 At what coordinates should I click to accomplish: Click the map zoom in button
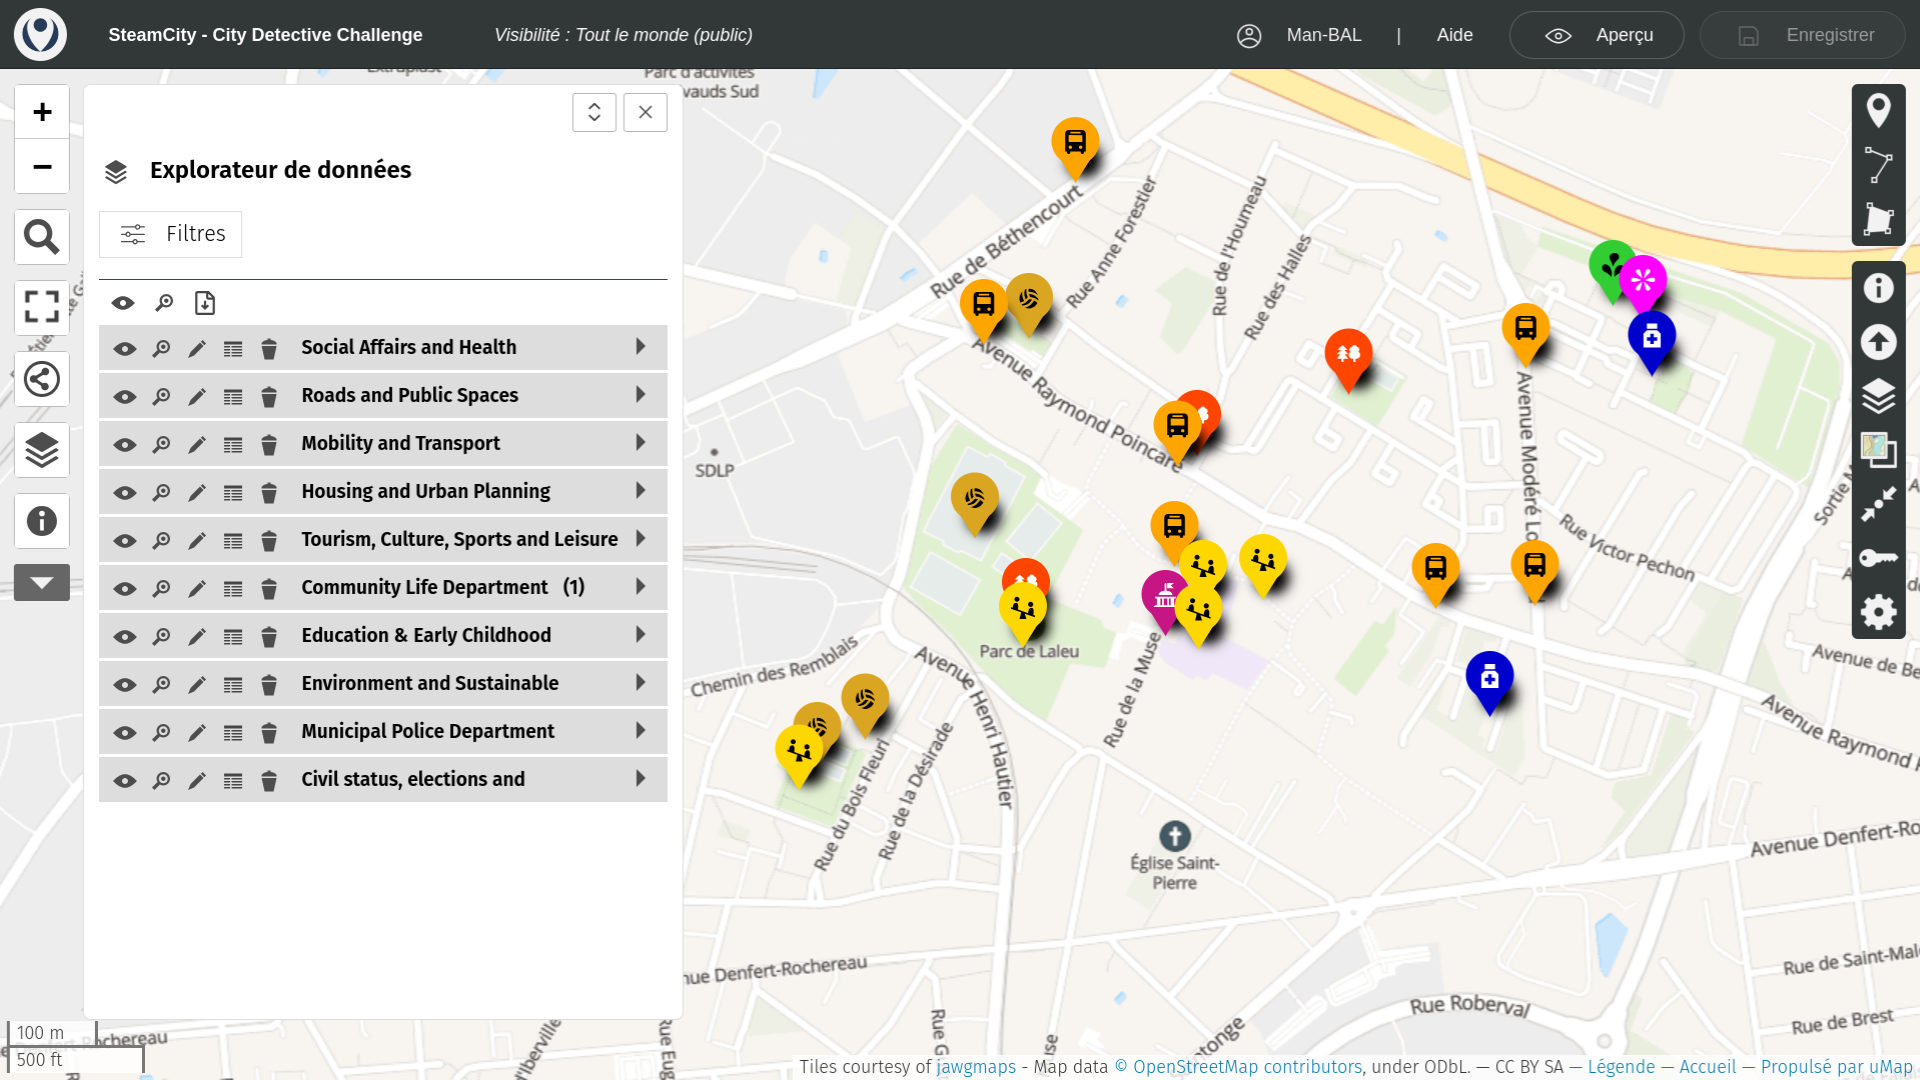pyautogui.click(x=42, y=112)
